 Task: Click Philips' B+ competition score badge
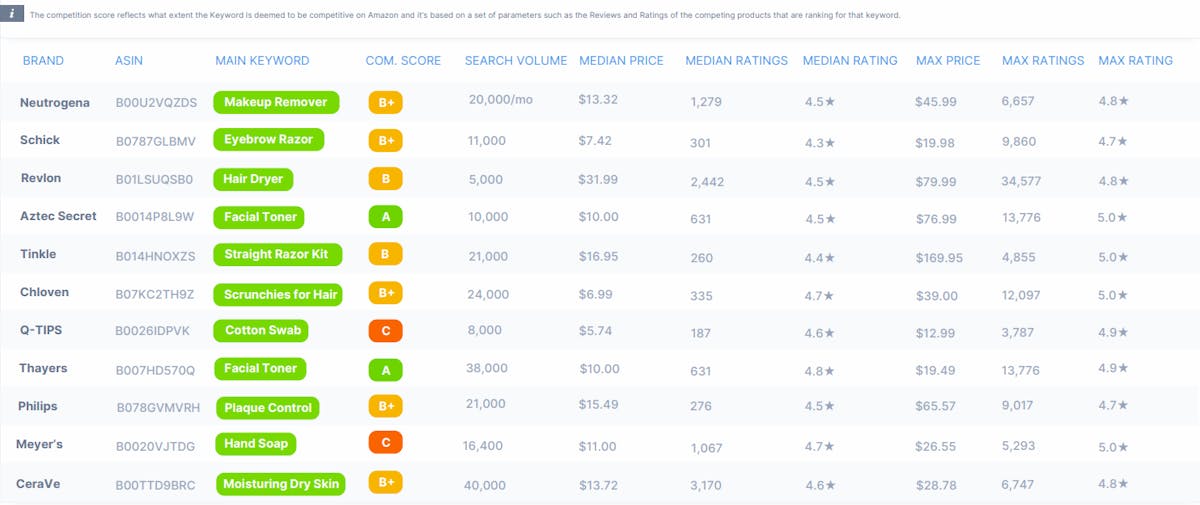point(385,406)
